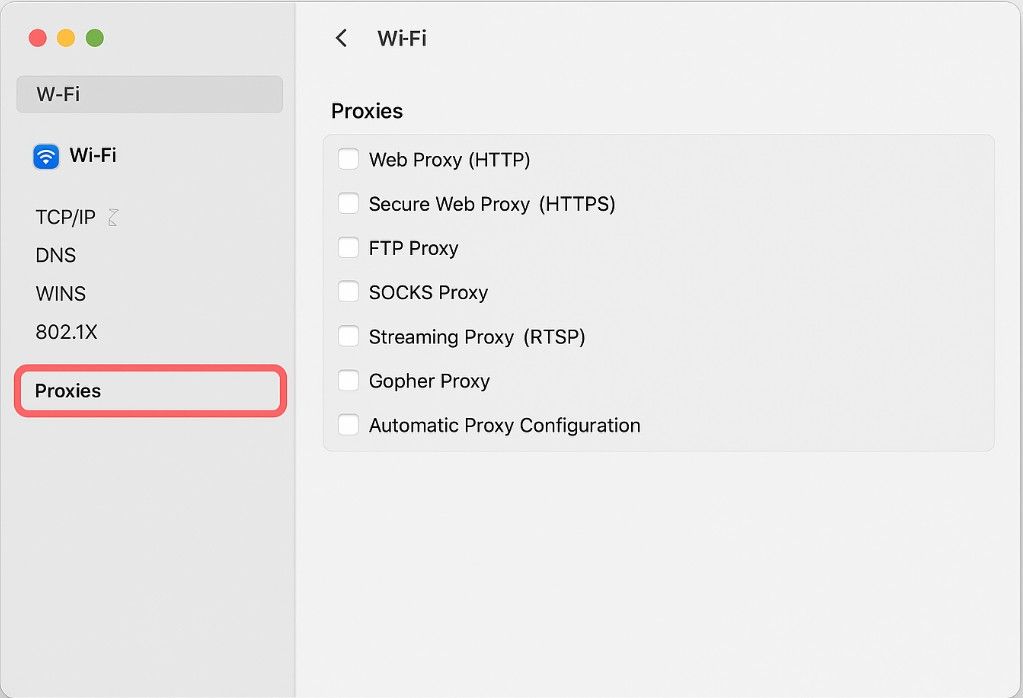Click the Wi-Fi title in header
Image resolution: width=1023 pixels, height=698 pixels.
click(x=402, y=38)
